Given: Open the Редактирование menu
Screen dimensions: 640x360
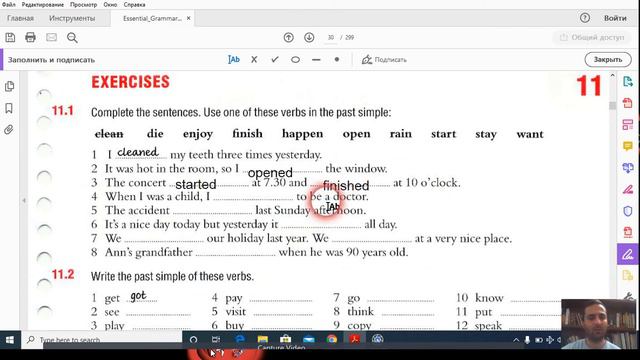Looking at the screenshot, I should (43, 5).
